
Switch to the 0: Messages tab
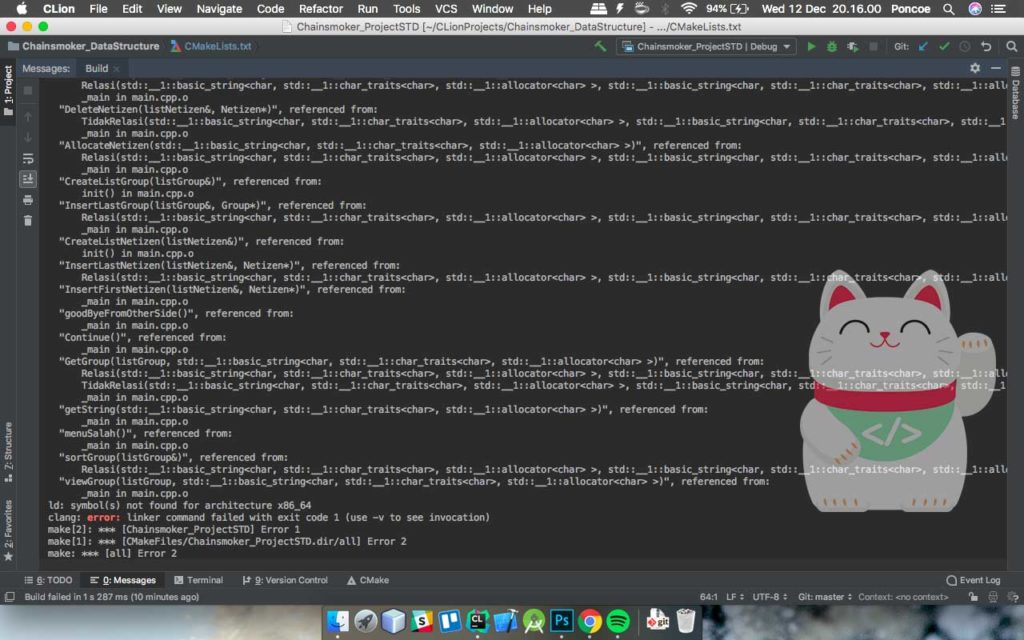coord(123,580)
